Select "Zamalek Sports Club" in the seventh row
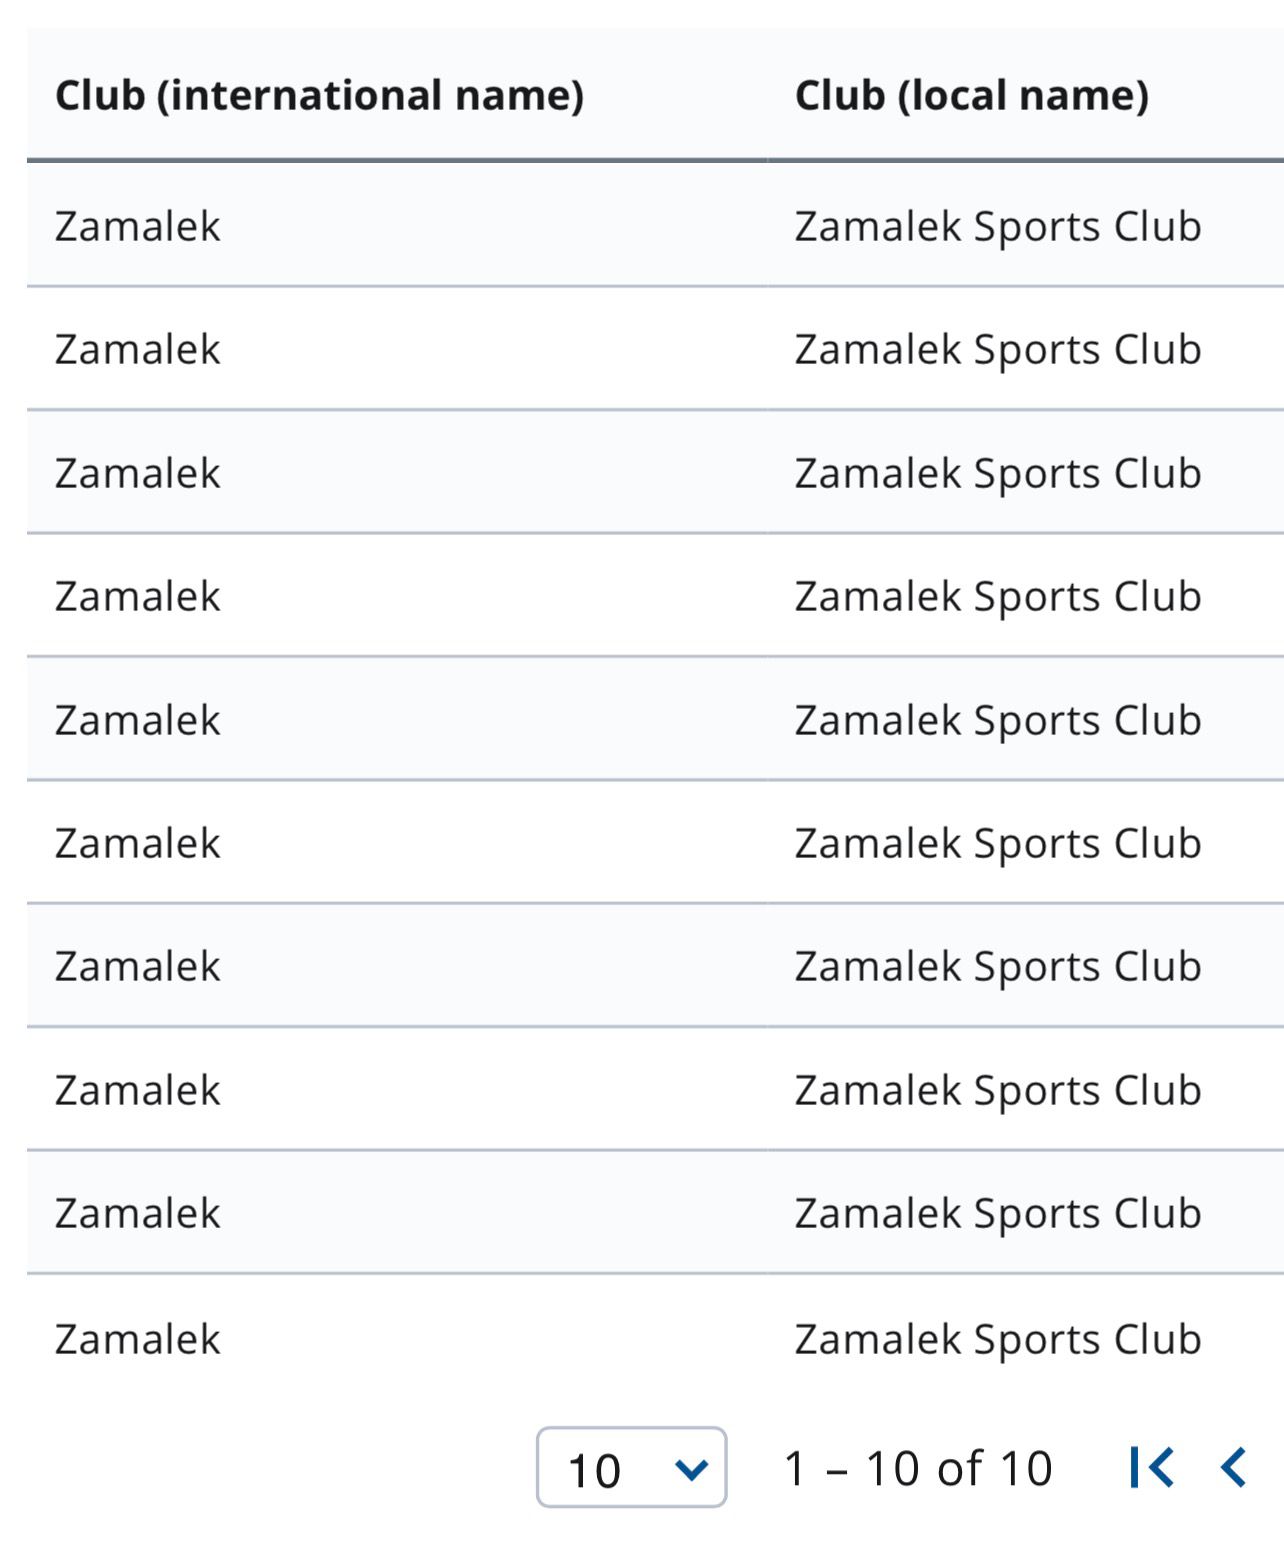 point(997,967)
